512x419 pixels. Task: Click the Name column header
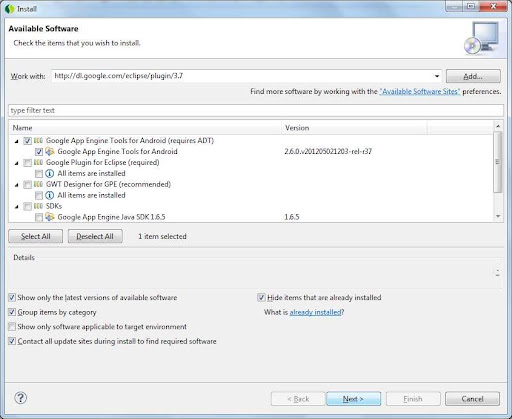pyautogui.click(x=145, y=128)
